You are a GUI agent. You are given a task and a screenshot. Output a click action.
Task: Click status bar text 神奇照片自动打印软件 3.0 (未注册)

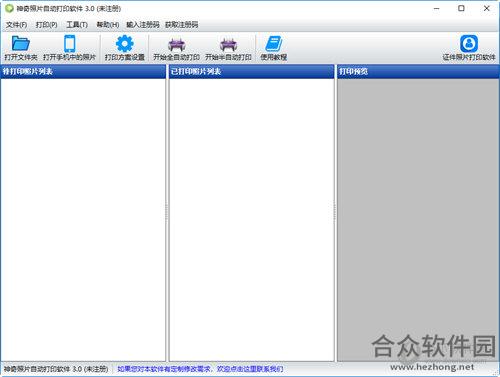pos(56,369)
